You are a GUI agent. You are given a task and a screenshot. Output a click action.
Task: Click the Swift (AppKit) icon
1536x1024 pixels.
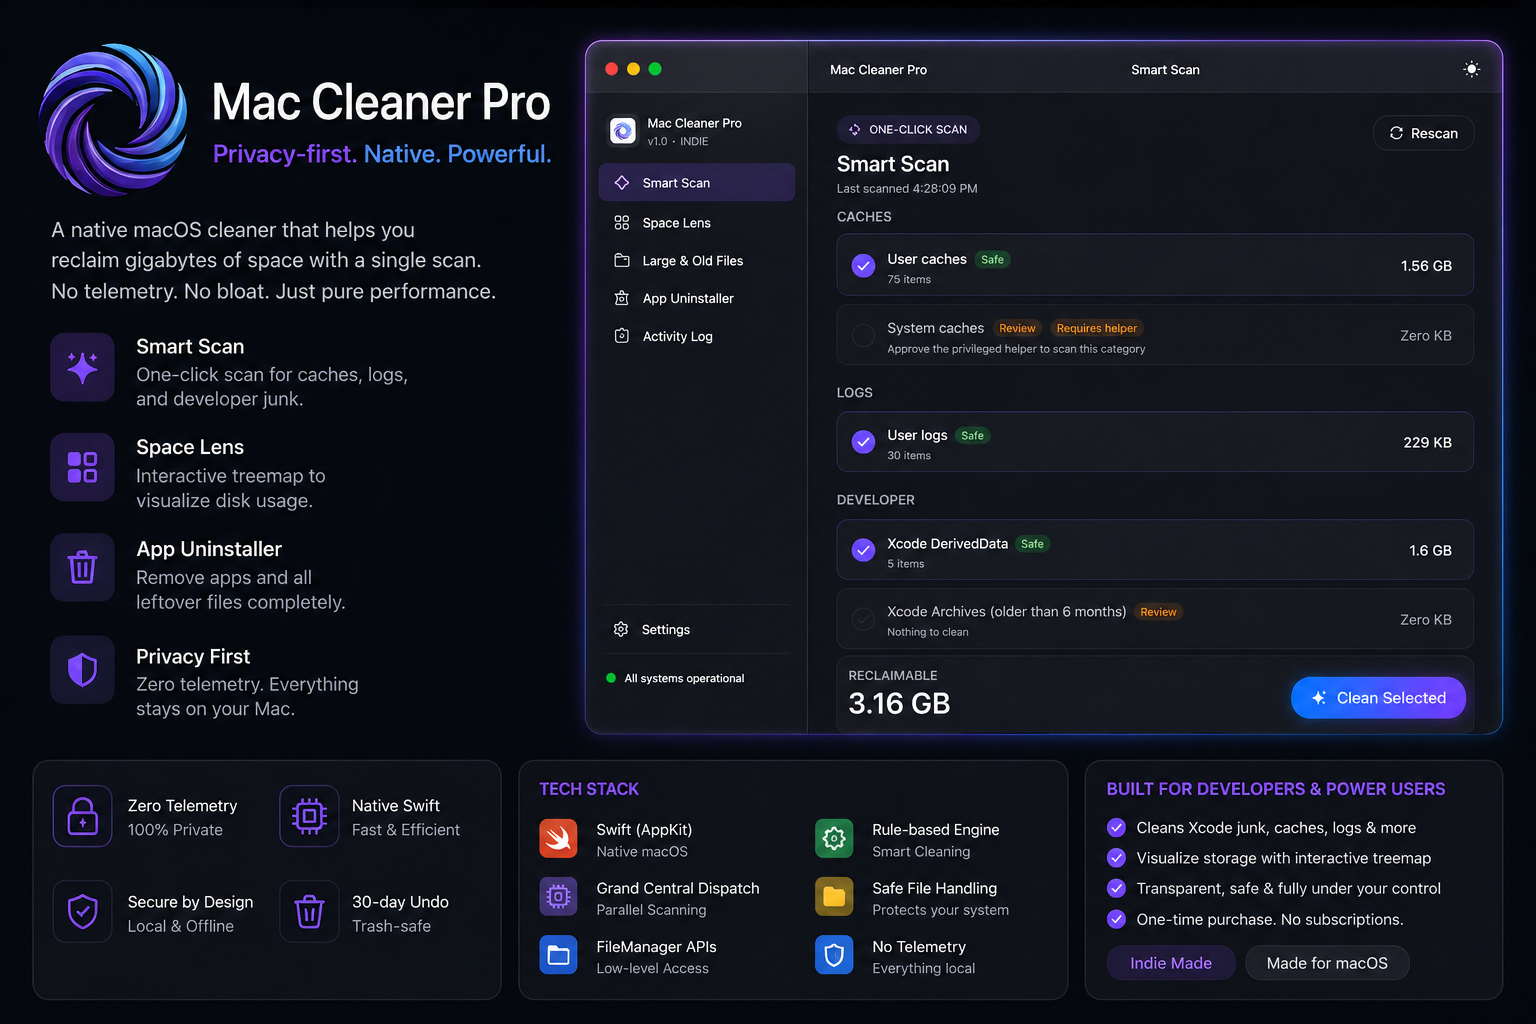click(x=558, y=838)
